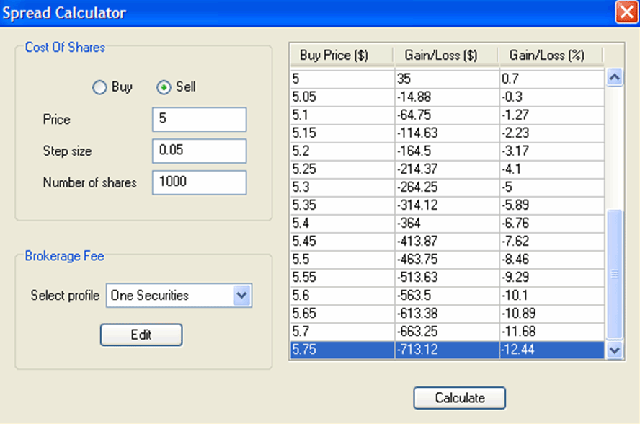The image size is (640, 424).
Task: Click the scrollbar up arrow
Action: [x=615, y=78]
